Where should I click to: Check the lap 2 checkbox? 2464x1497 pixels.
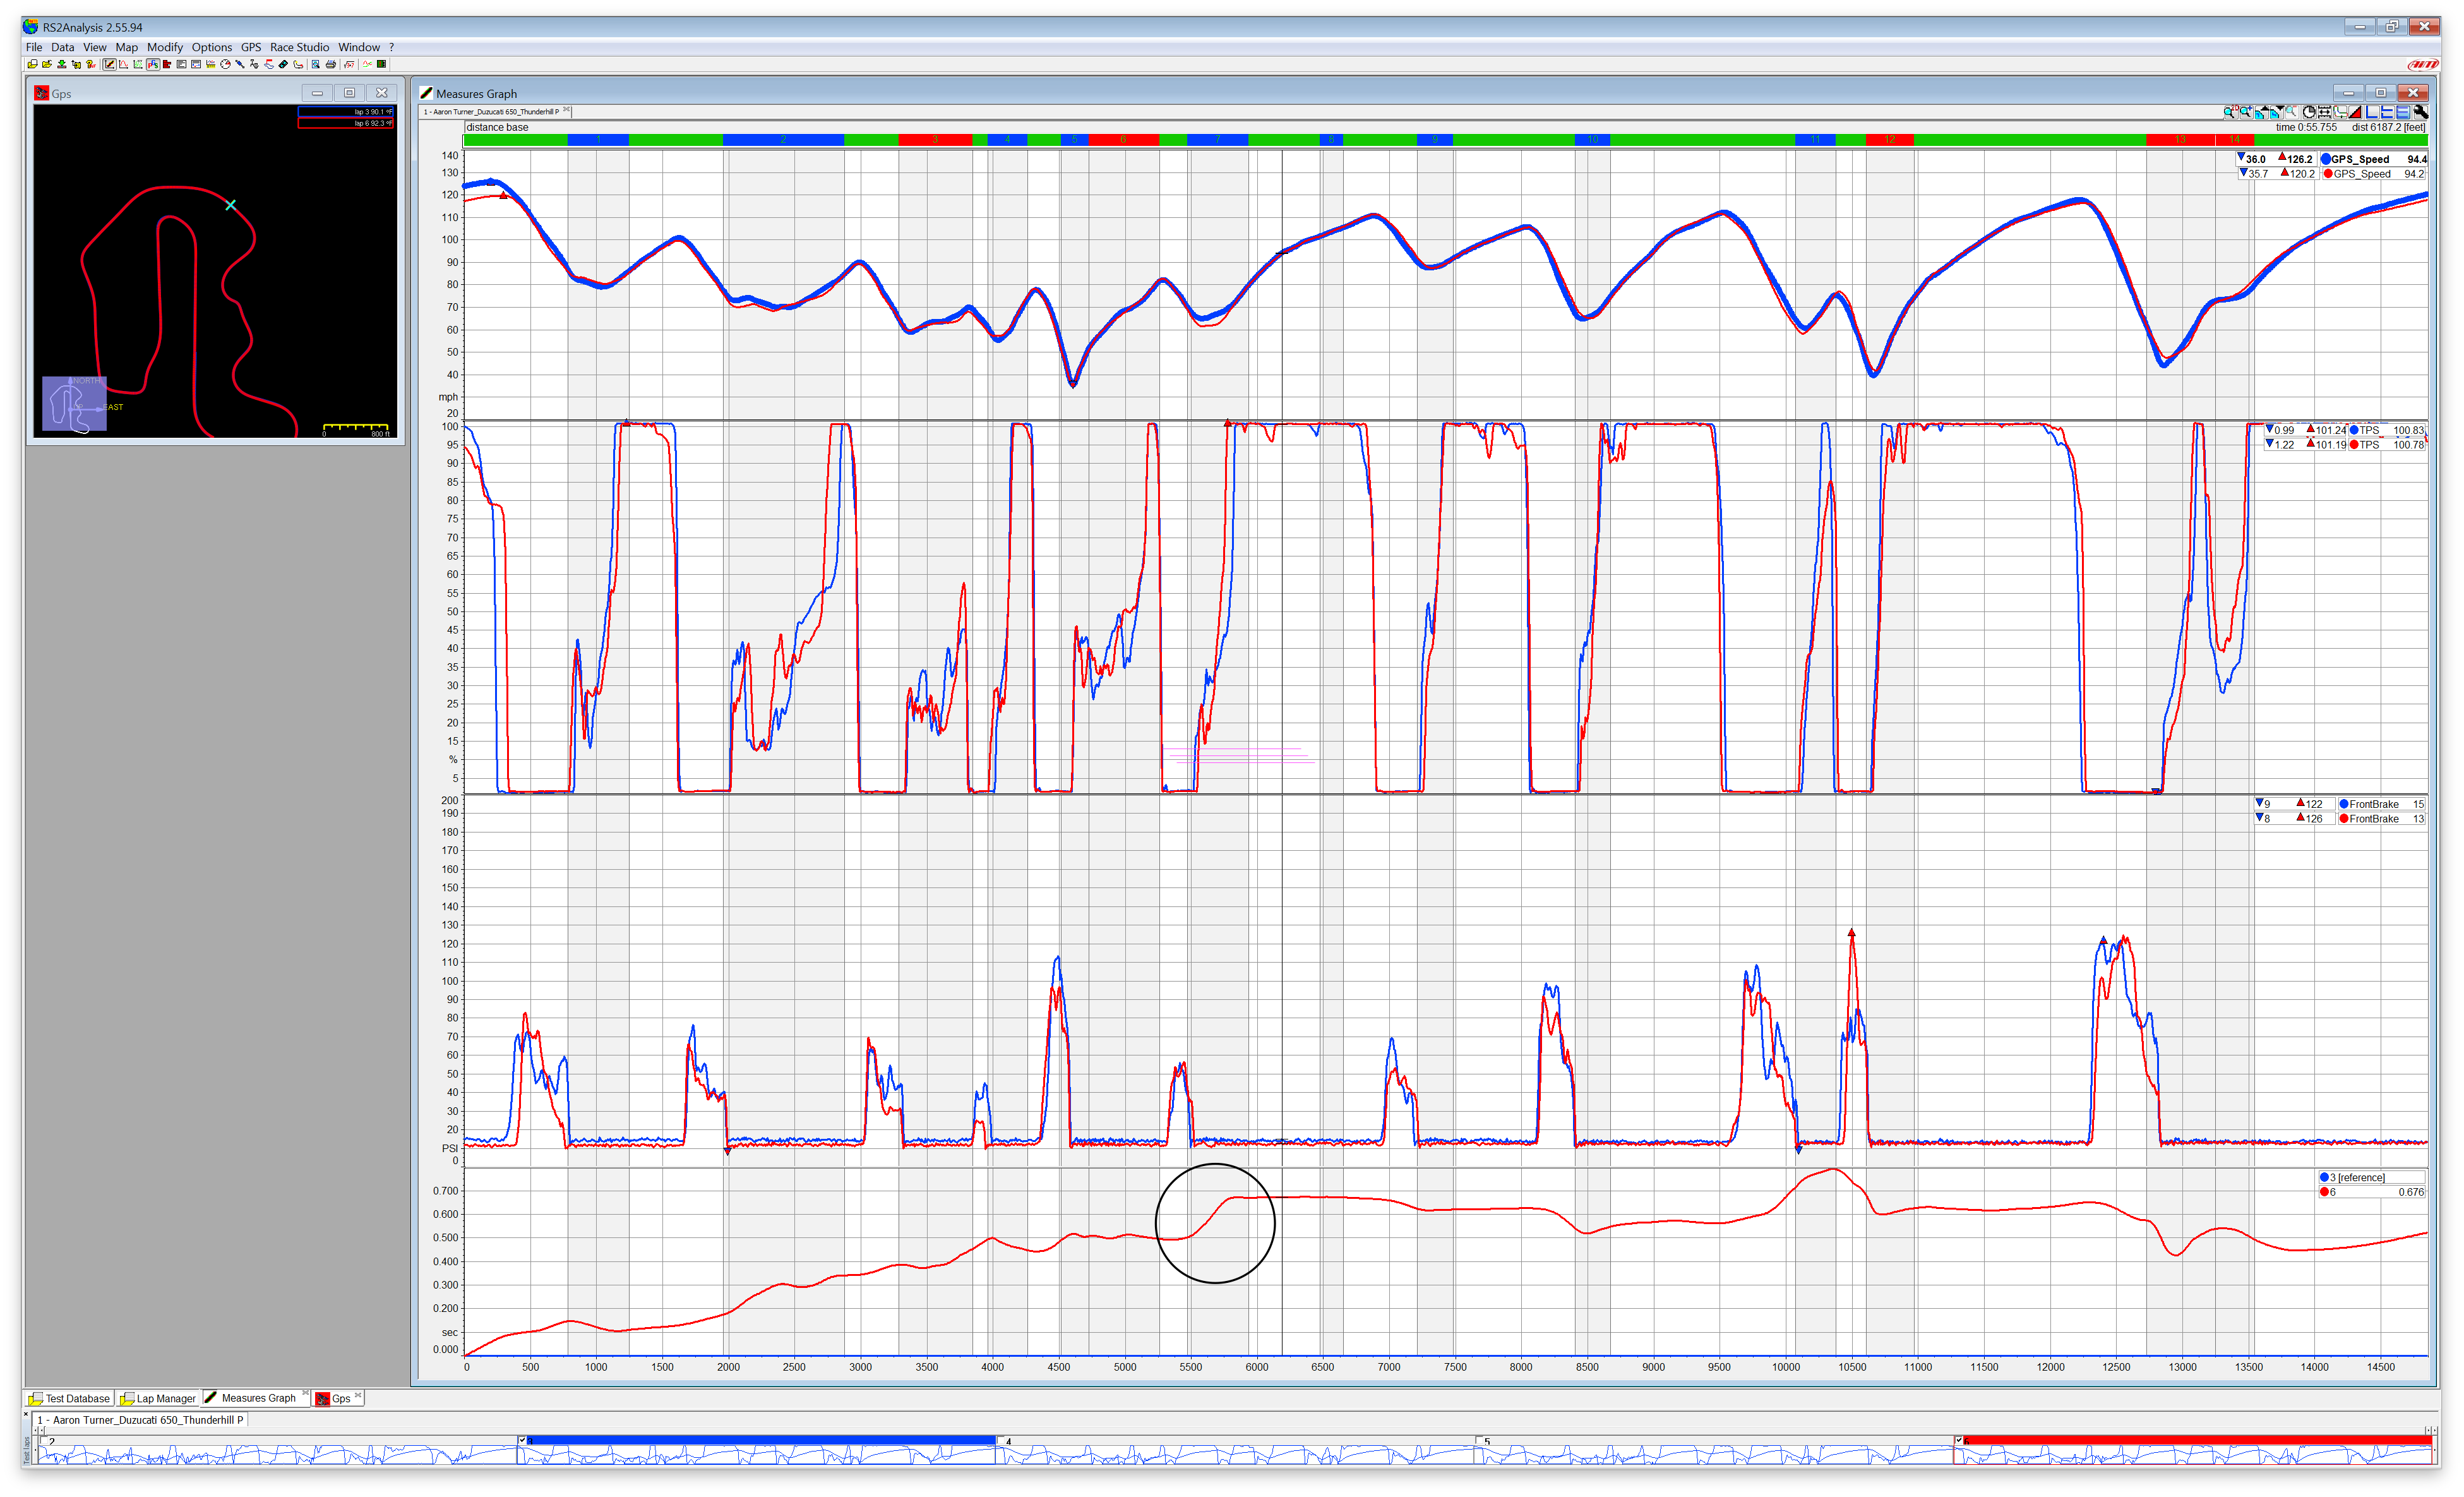[45, 1441]
